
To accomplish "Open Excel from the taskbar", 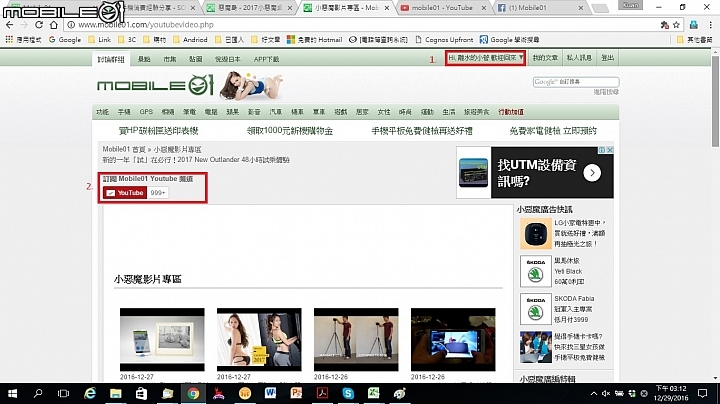I will tap(374, 393).
